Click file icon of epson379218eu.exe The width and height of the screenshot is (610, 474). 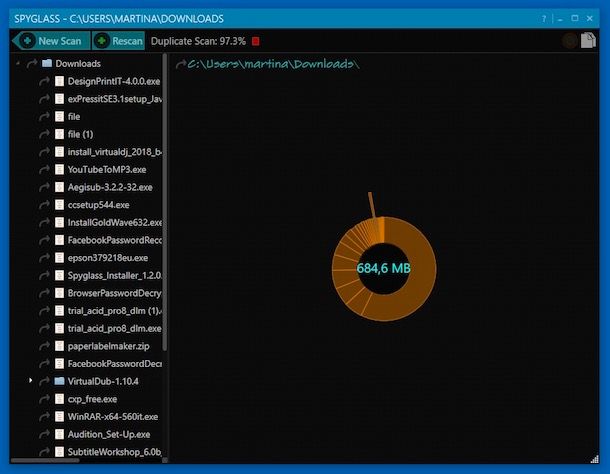59,258
